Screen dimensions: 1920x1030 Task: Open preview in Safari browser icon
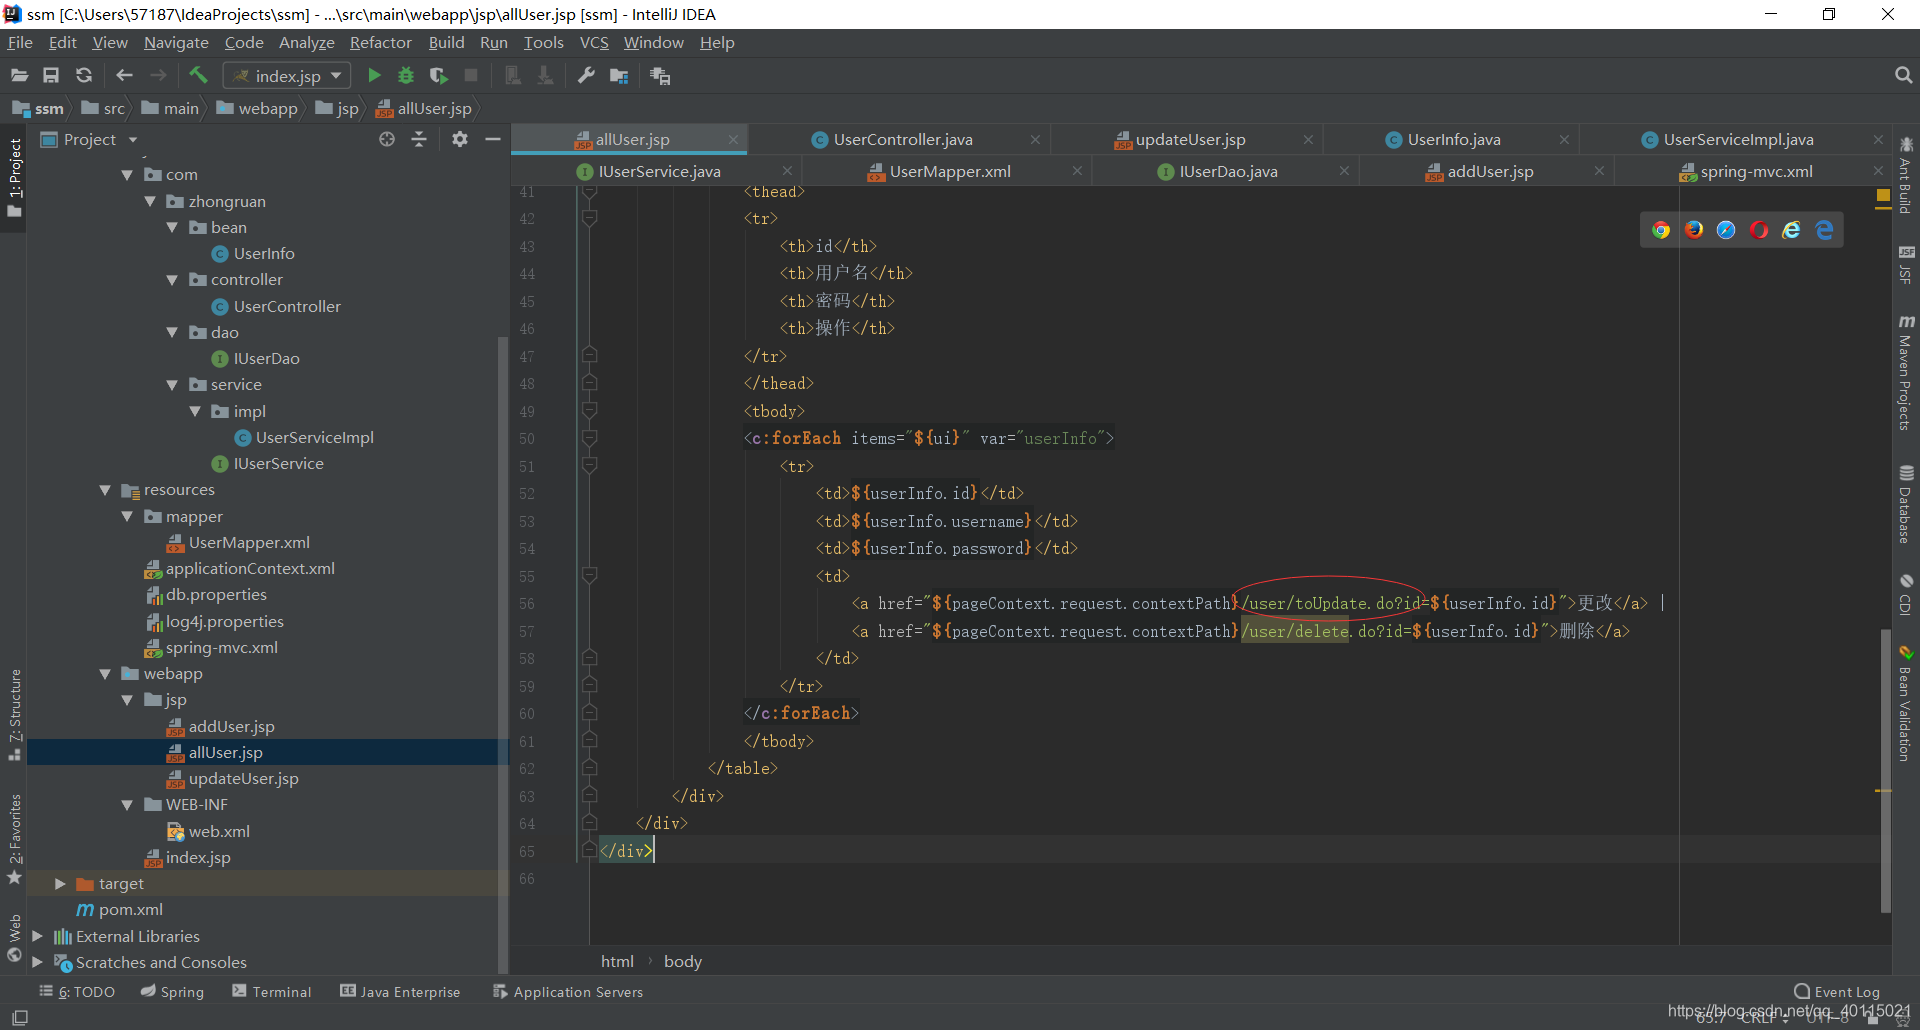point(1726,230)
